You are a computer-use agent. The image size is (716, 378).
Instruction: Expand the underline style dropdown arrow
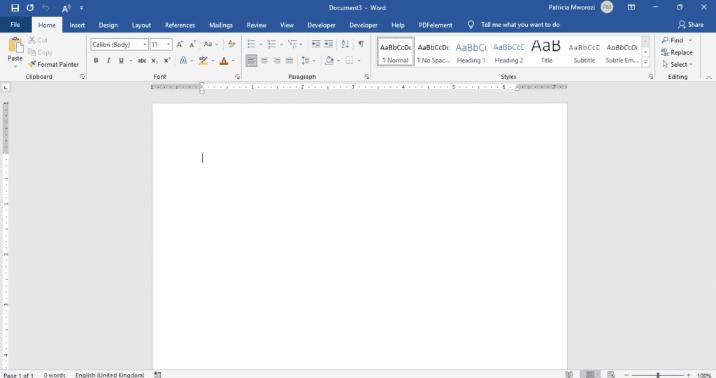pos(131,60)
